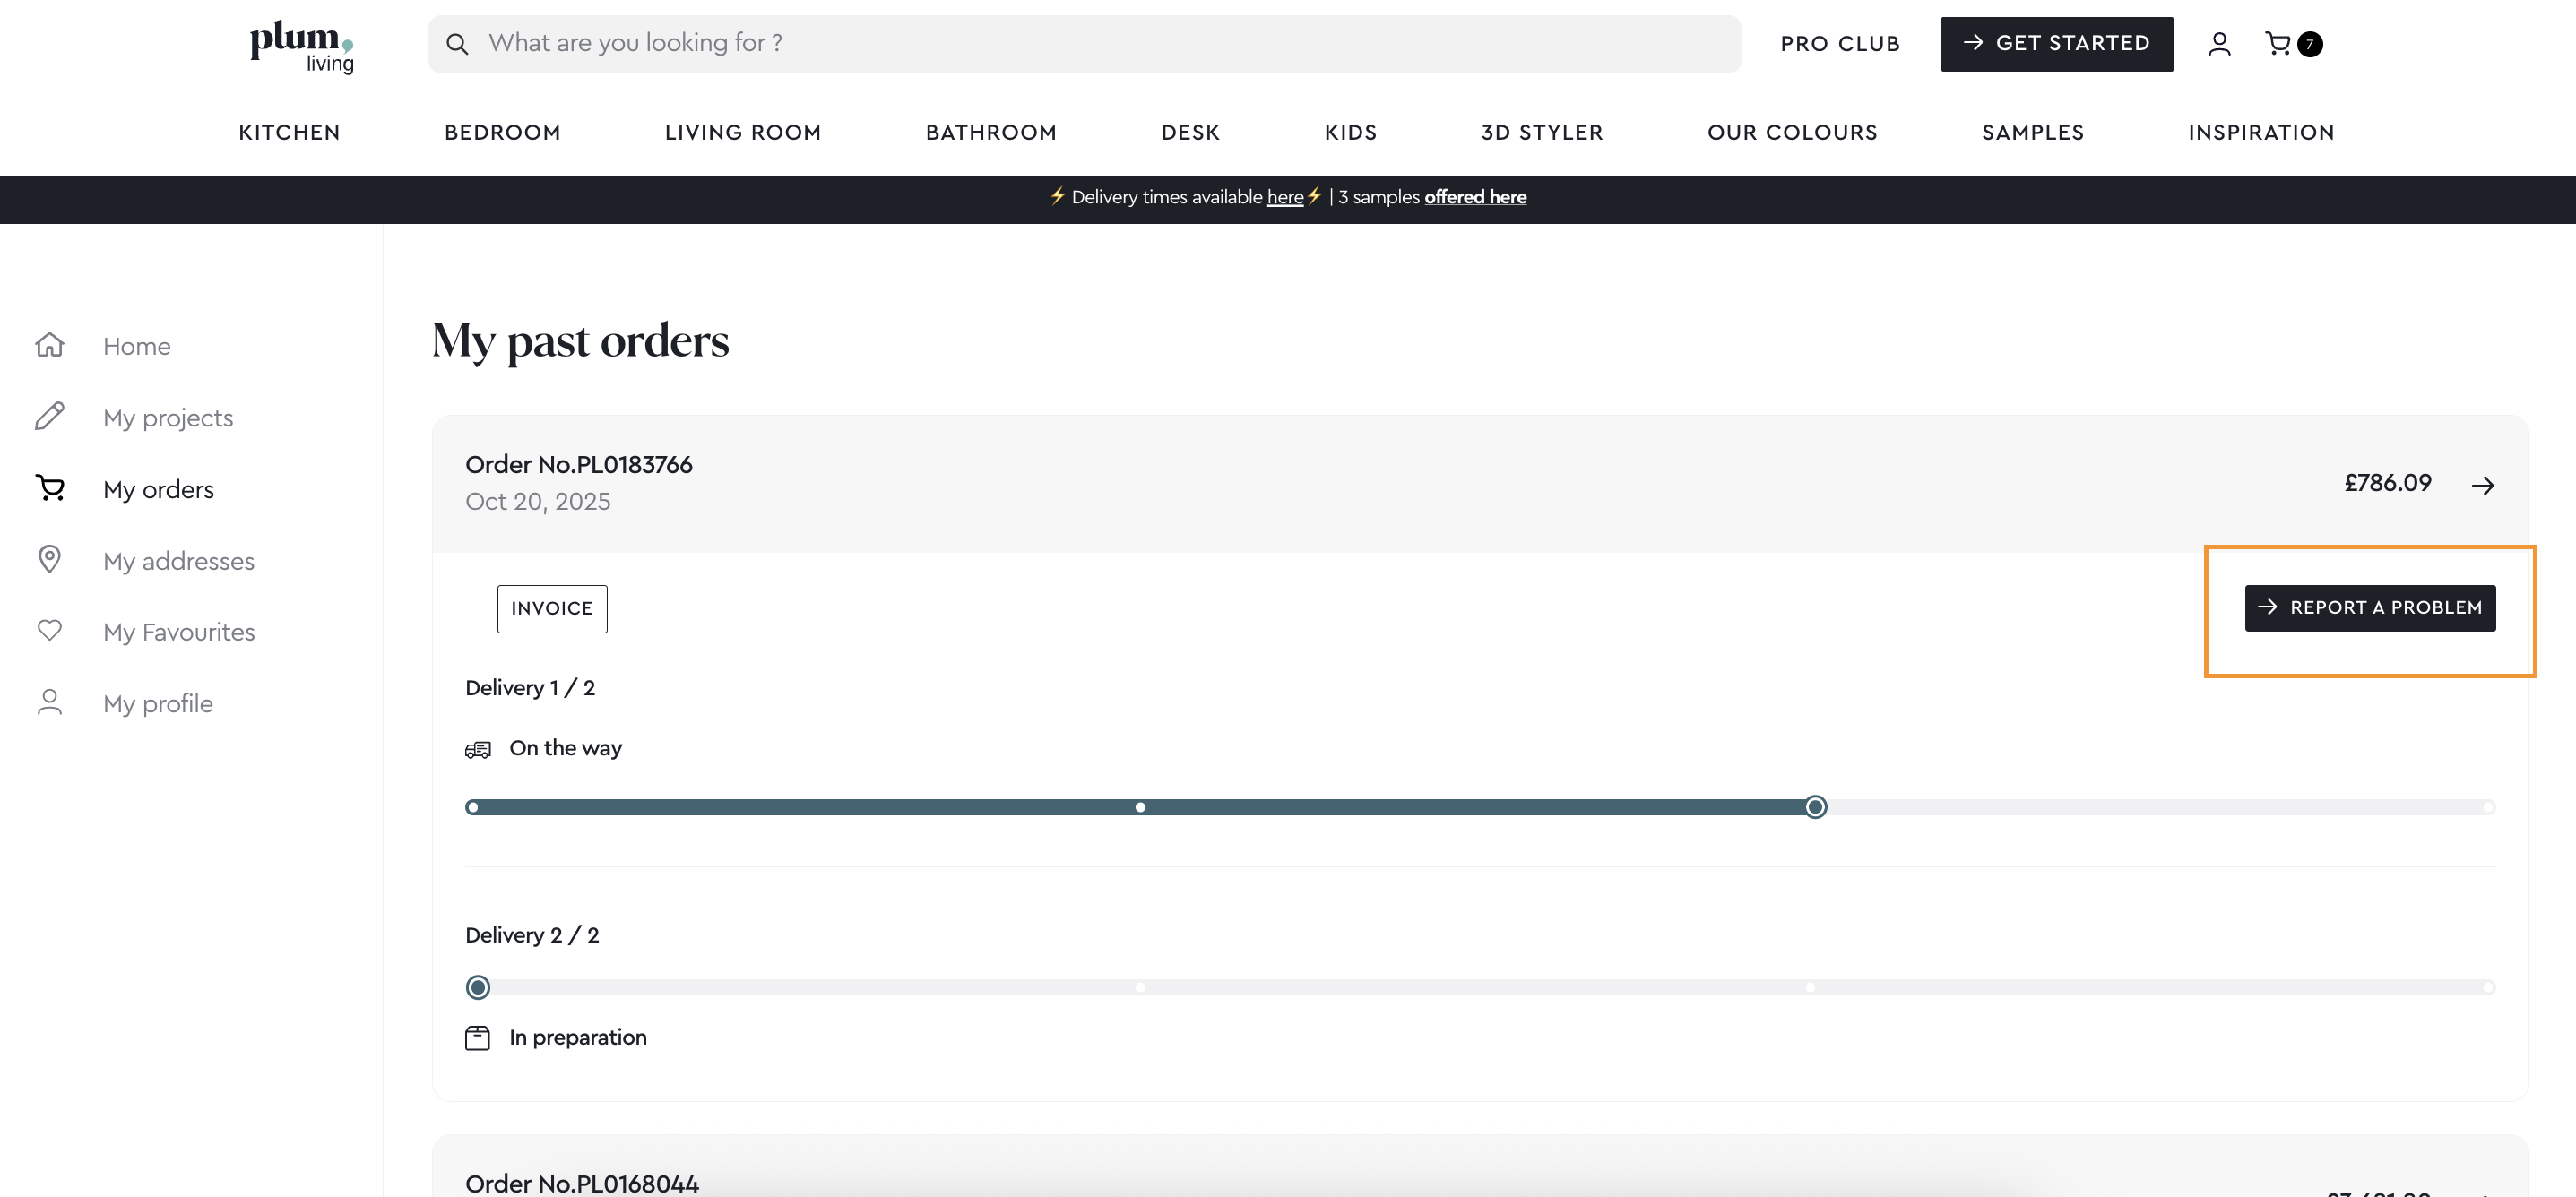Click the My projects pencil icon
Screen dimensions: 2576x1197
point(50,416)
